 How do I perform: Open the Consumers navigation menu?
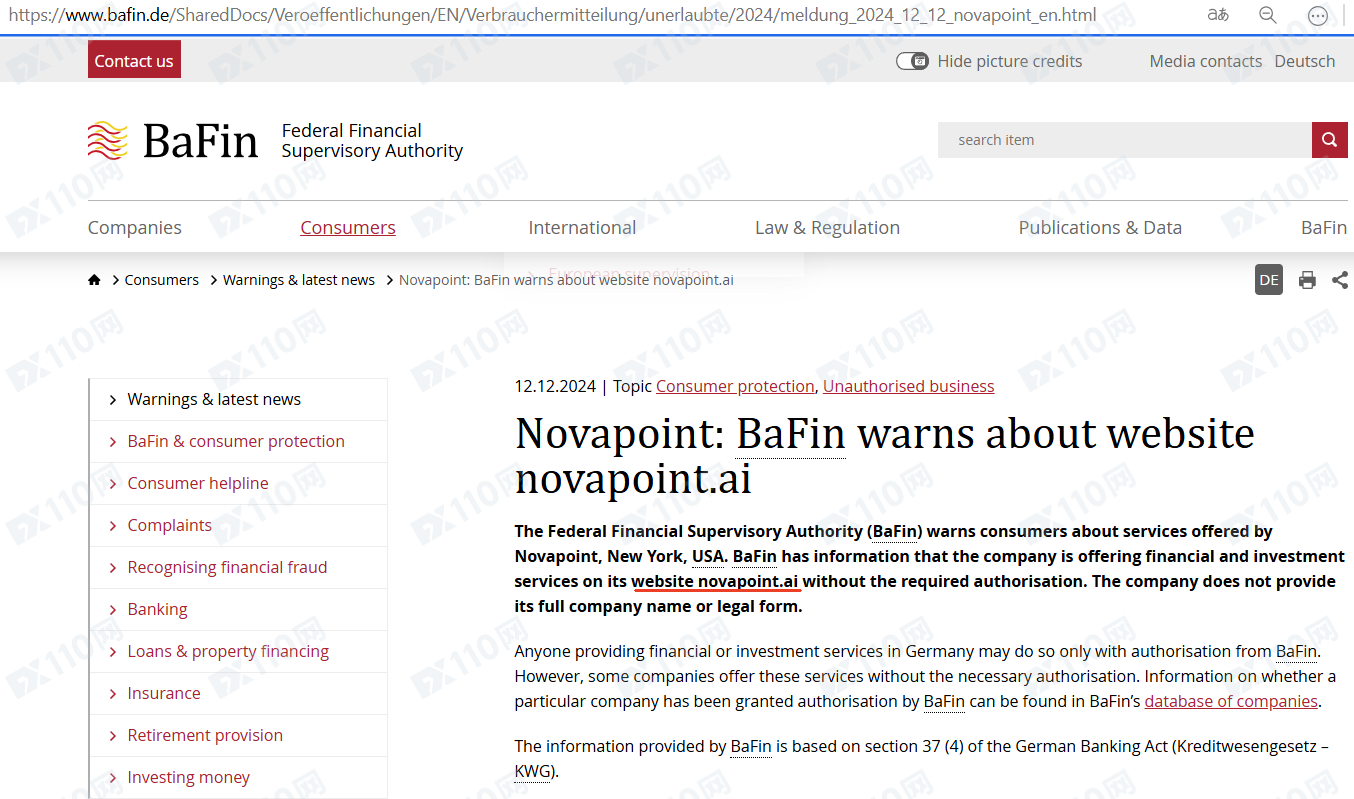coord(348,227)
